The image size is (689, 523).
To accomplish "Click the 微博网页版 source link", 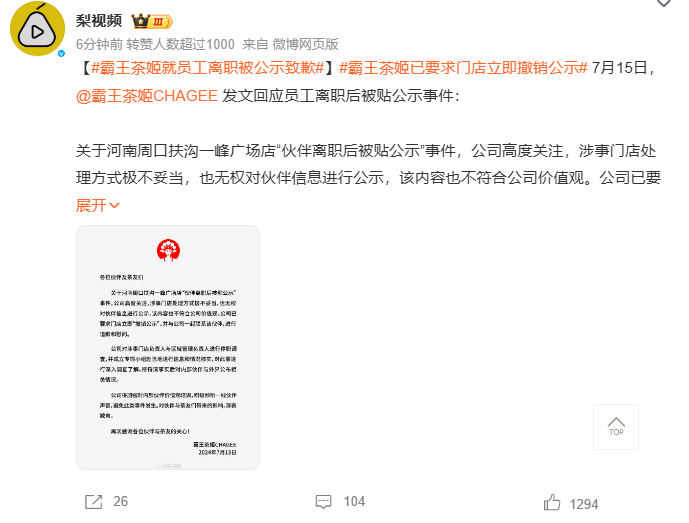I will point(305,44).
